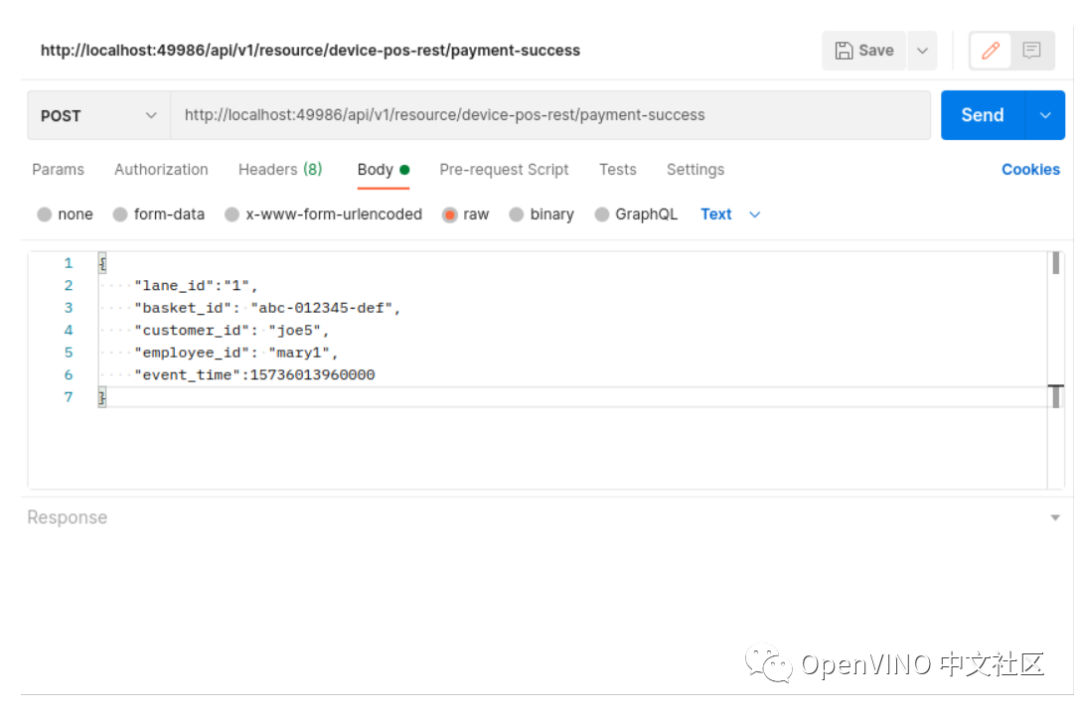Click the request URL input field
1080x715 pixels.
point(550,115)
